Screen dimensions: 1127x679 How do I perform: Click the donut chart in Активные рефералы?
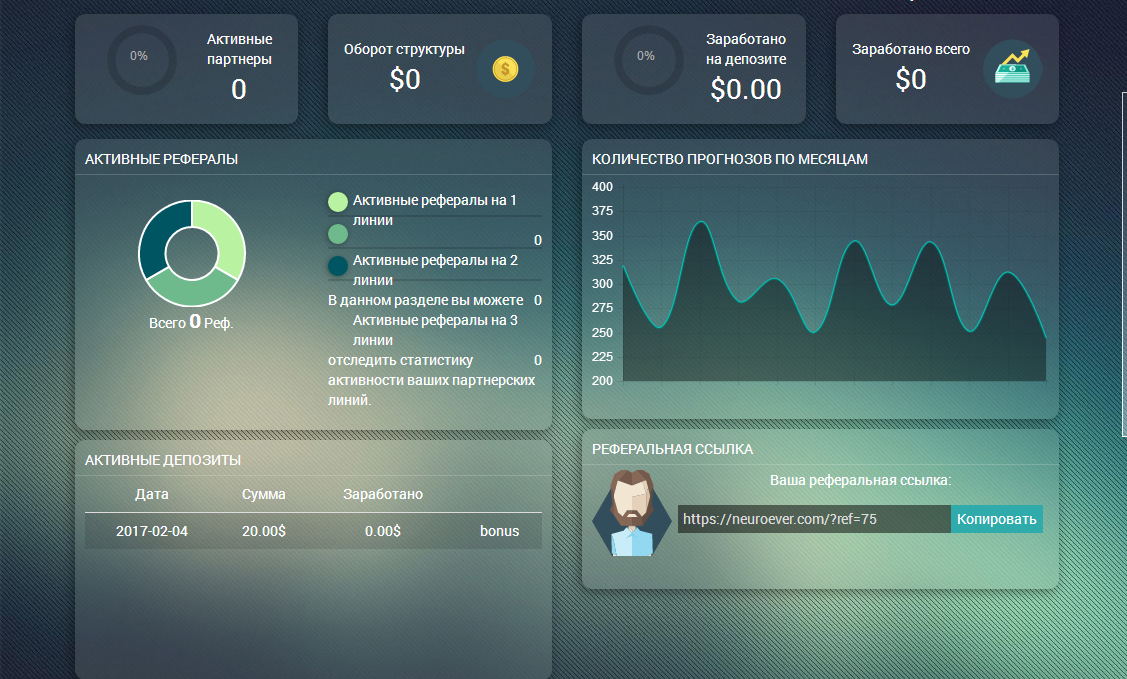click(191, 253)
